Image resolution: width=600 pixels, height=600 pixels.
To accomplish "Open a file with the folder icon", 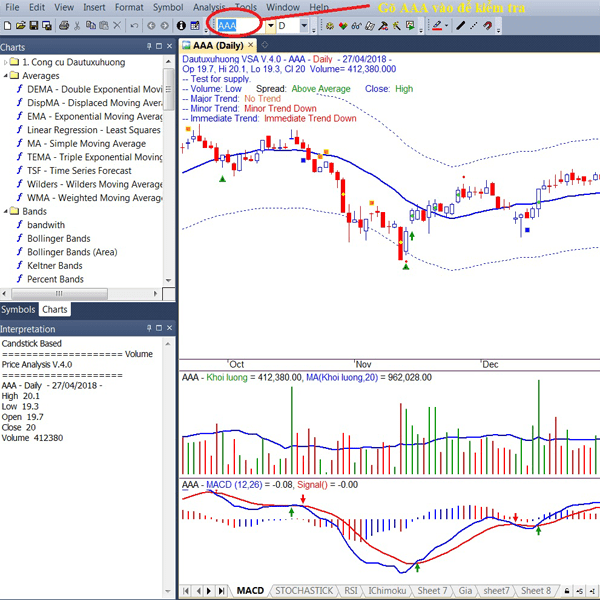I will coord(21,26).
